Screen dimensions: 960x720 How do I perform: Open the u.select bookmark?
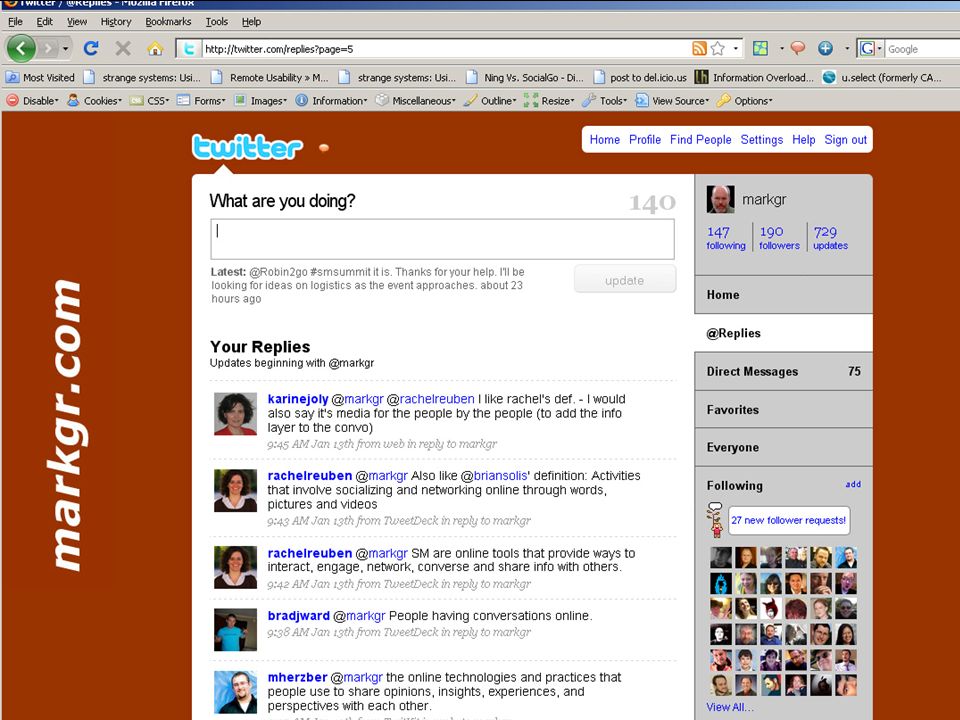882,77
